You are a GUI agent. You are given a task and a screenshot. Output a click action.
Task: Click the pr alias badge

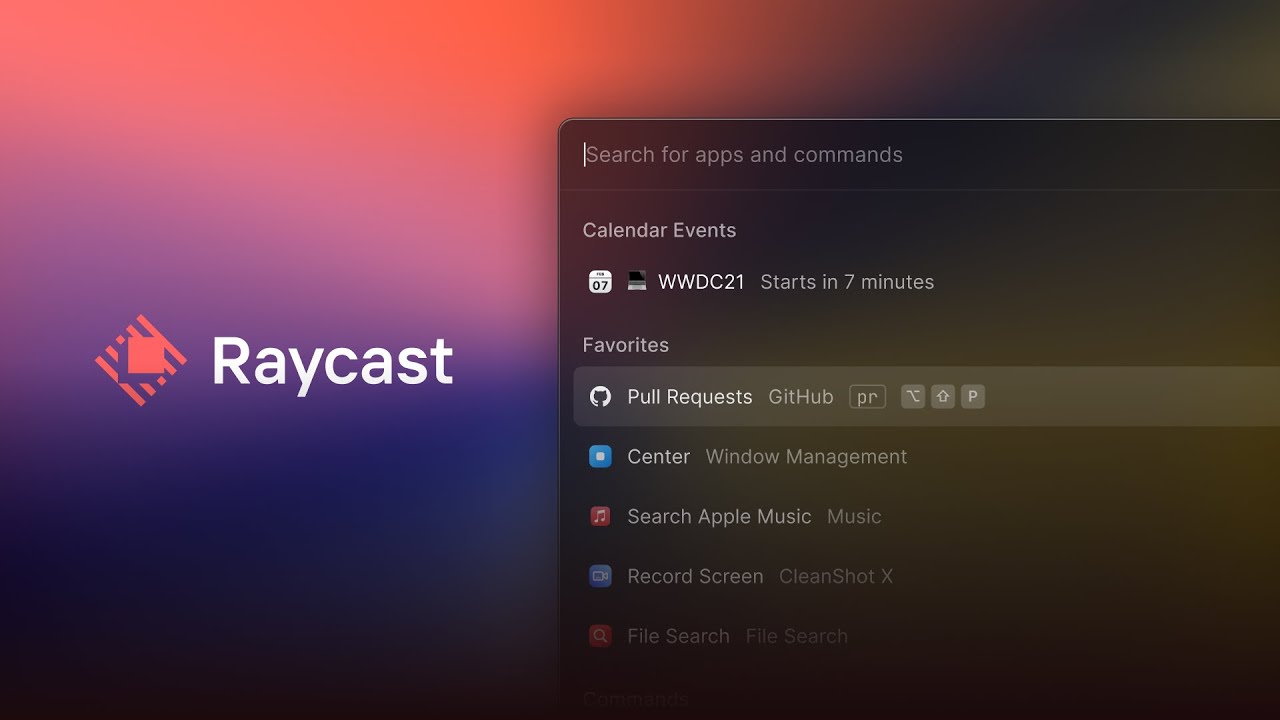[x=867, y=396]
